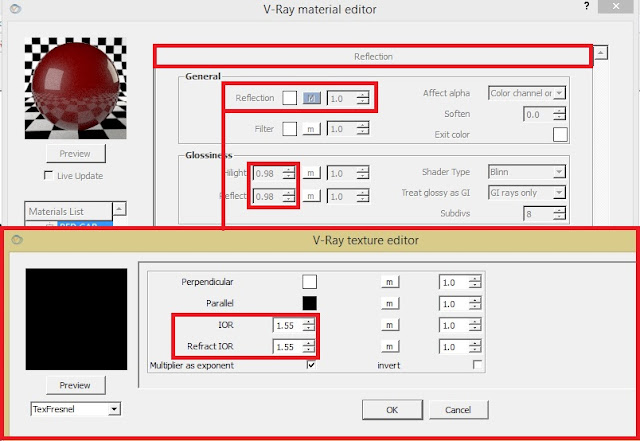Pick the Reflection color swatch
640x441 pixels.
289,98
